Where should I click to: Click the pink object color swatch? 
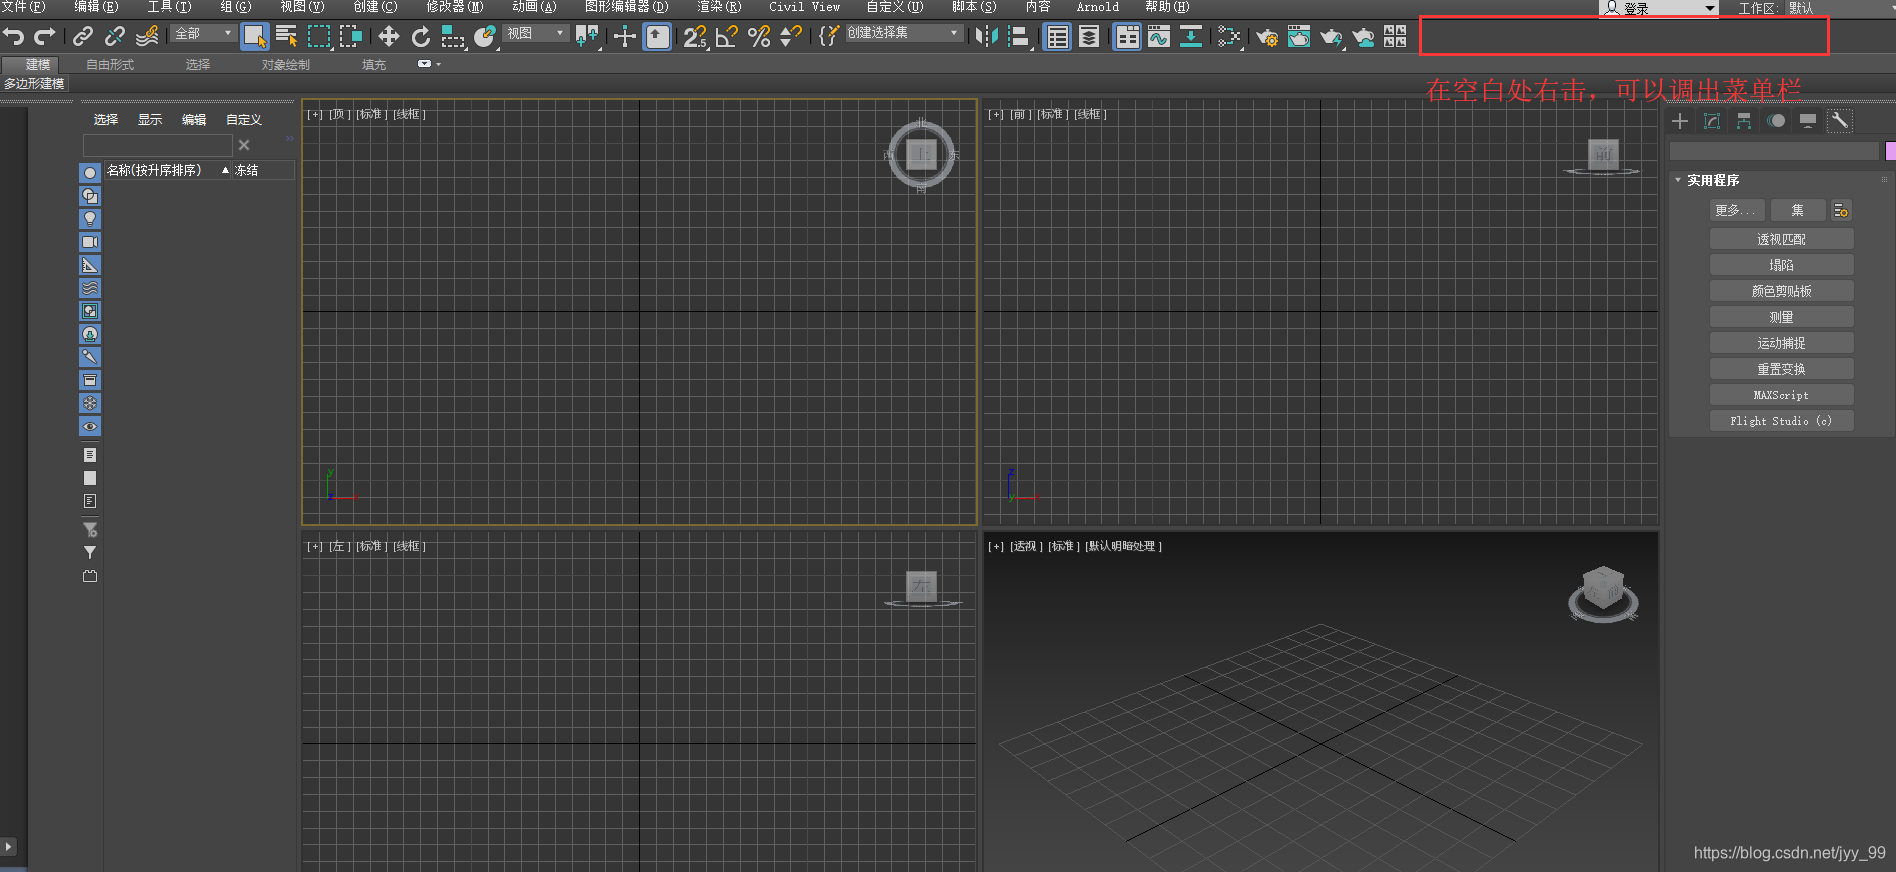pyautogui.click(x=1890, y=151)
